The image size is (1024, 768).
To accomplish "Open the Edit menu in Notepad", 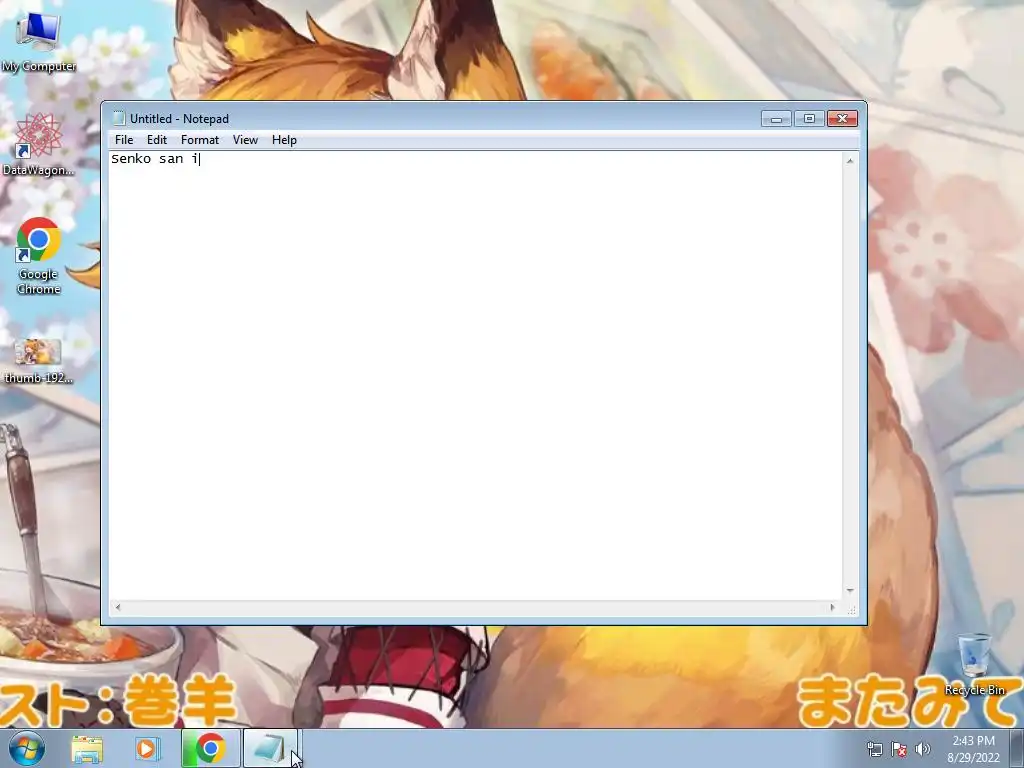I will (157, 140).
